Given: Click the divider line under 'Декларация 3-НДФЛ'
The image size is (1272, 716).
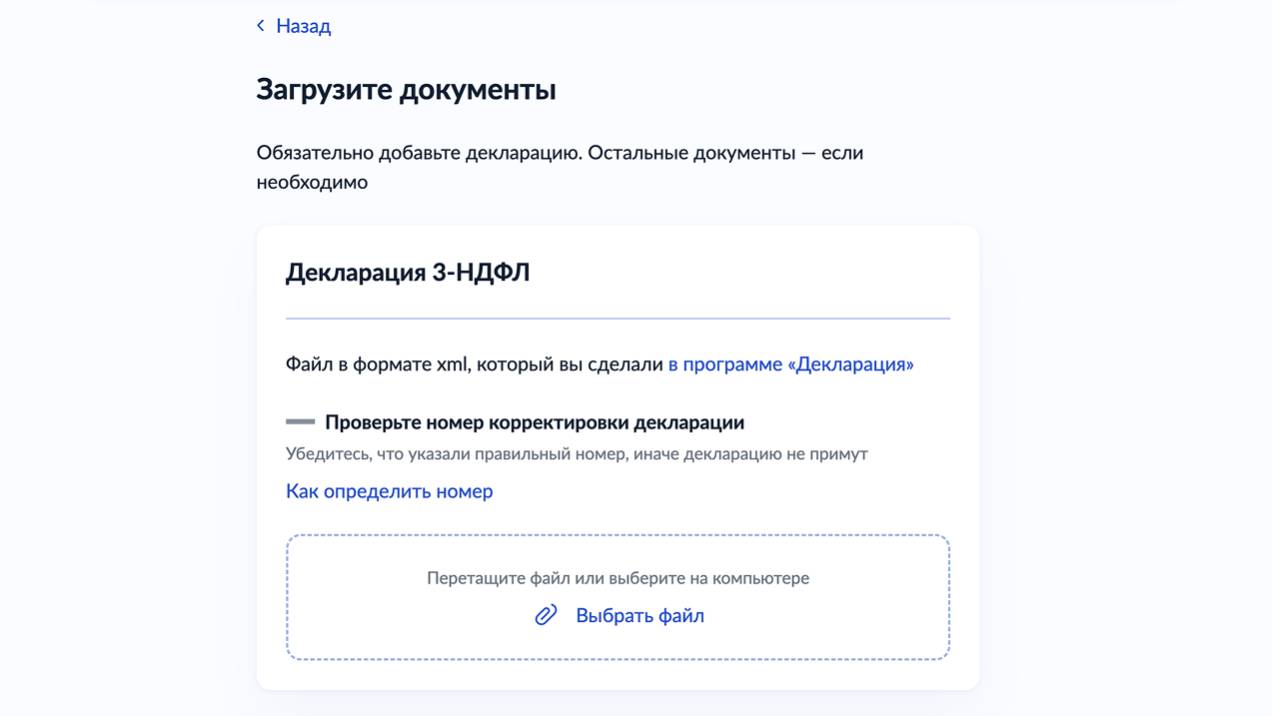Looking at the screenshot, I should pyautogui.click(x=617, y=319).
